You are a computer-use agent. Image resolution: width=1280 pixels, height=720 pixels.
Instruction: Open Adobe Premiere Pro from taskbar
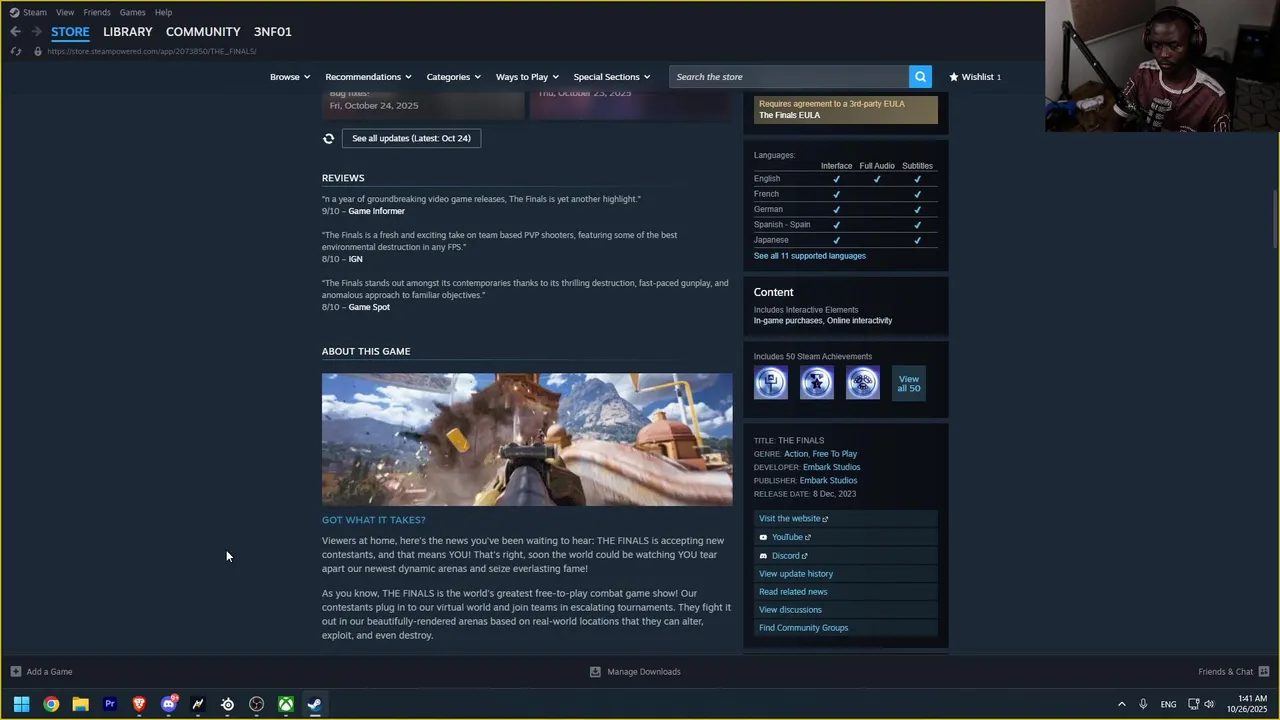pyautogui.click(x=110, y=704)
